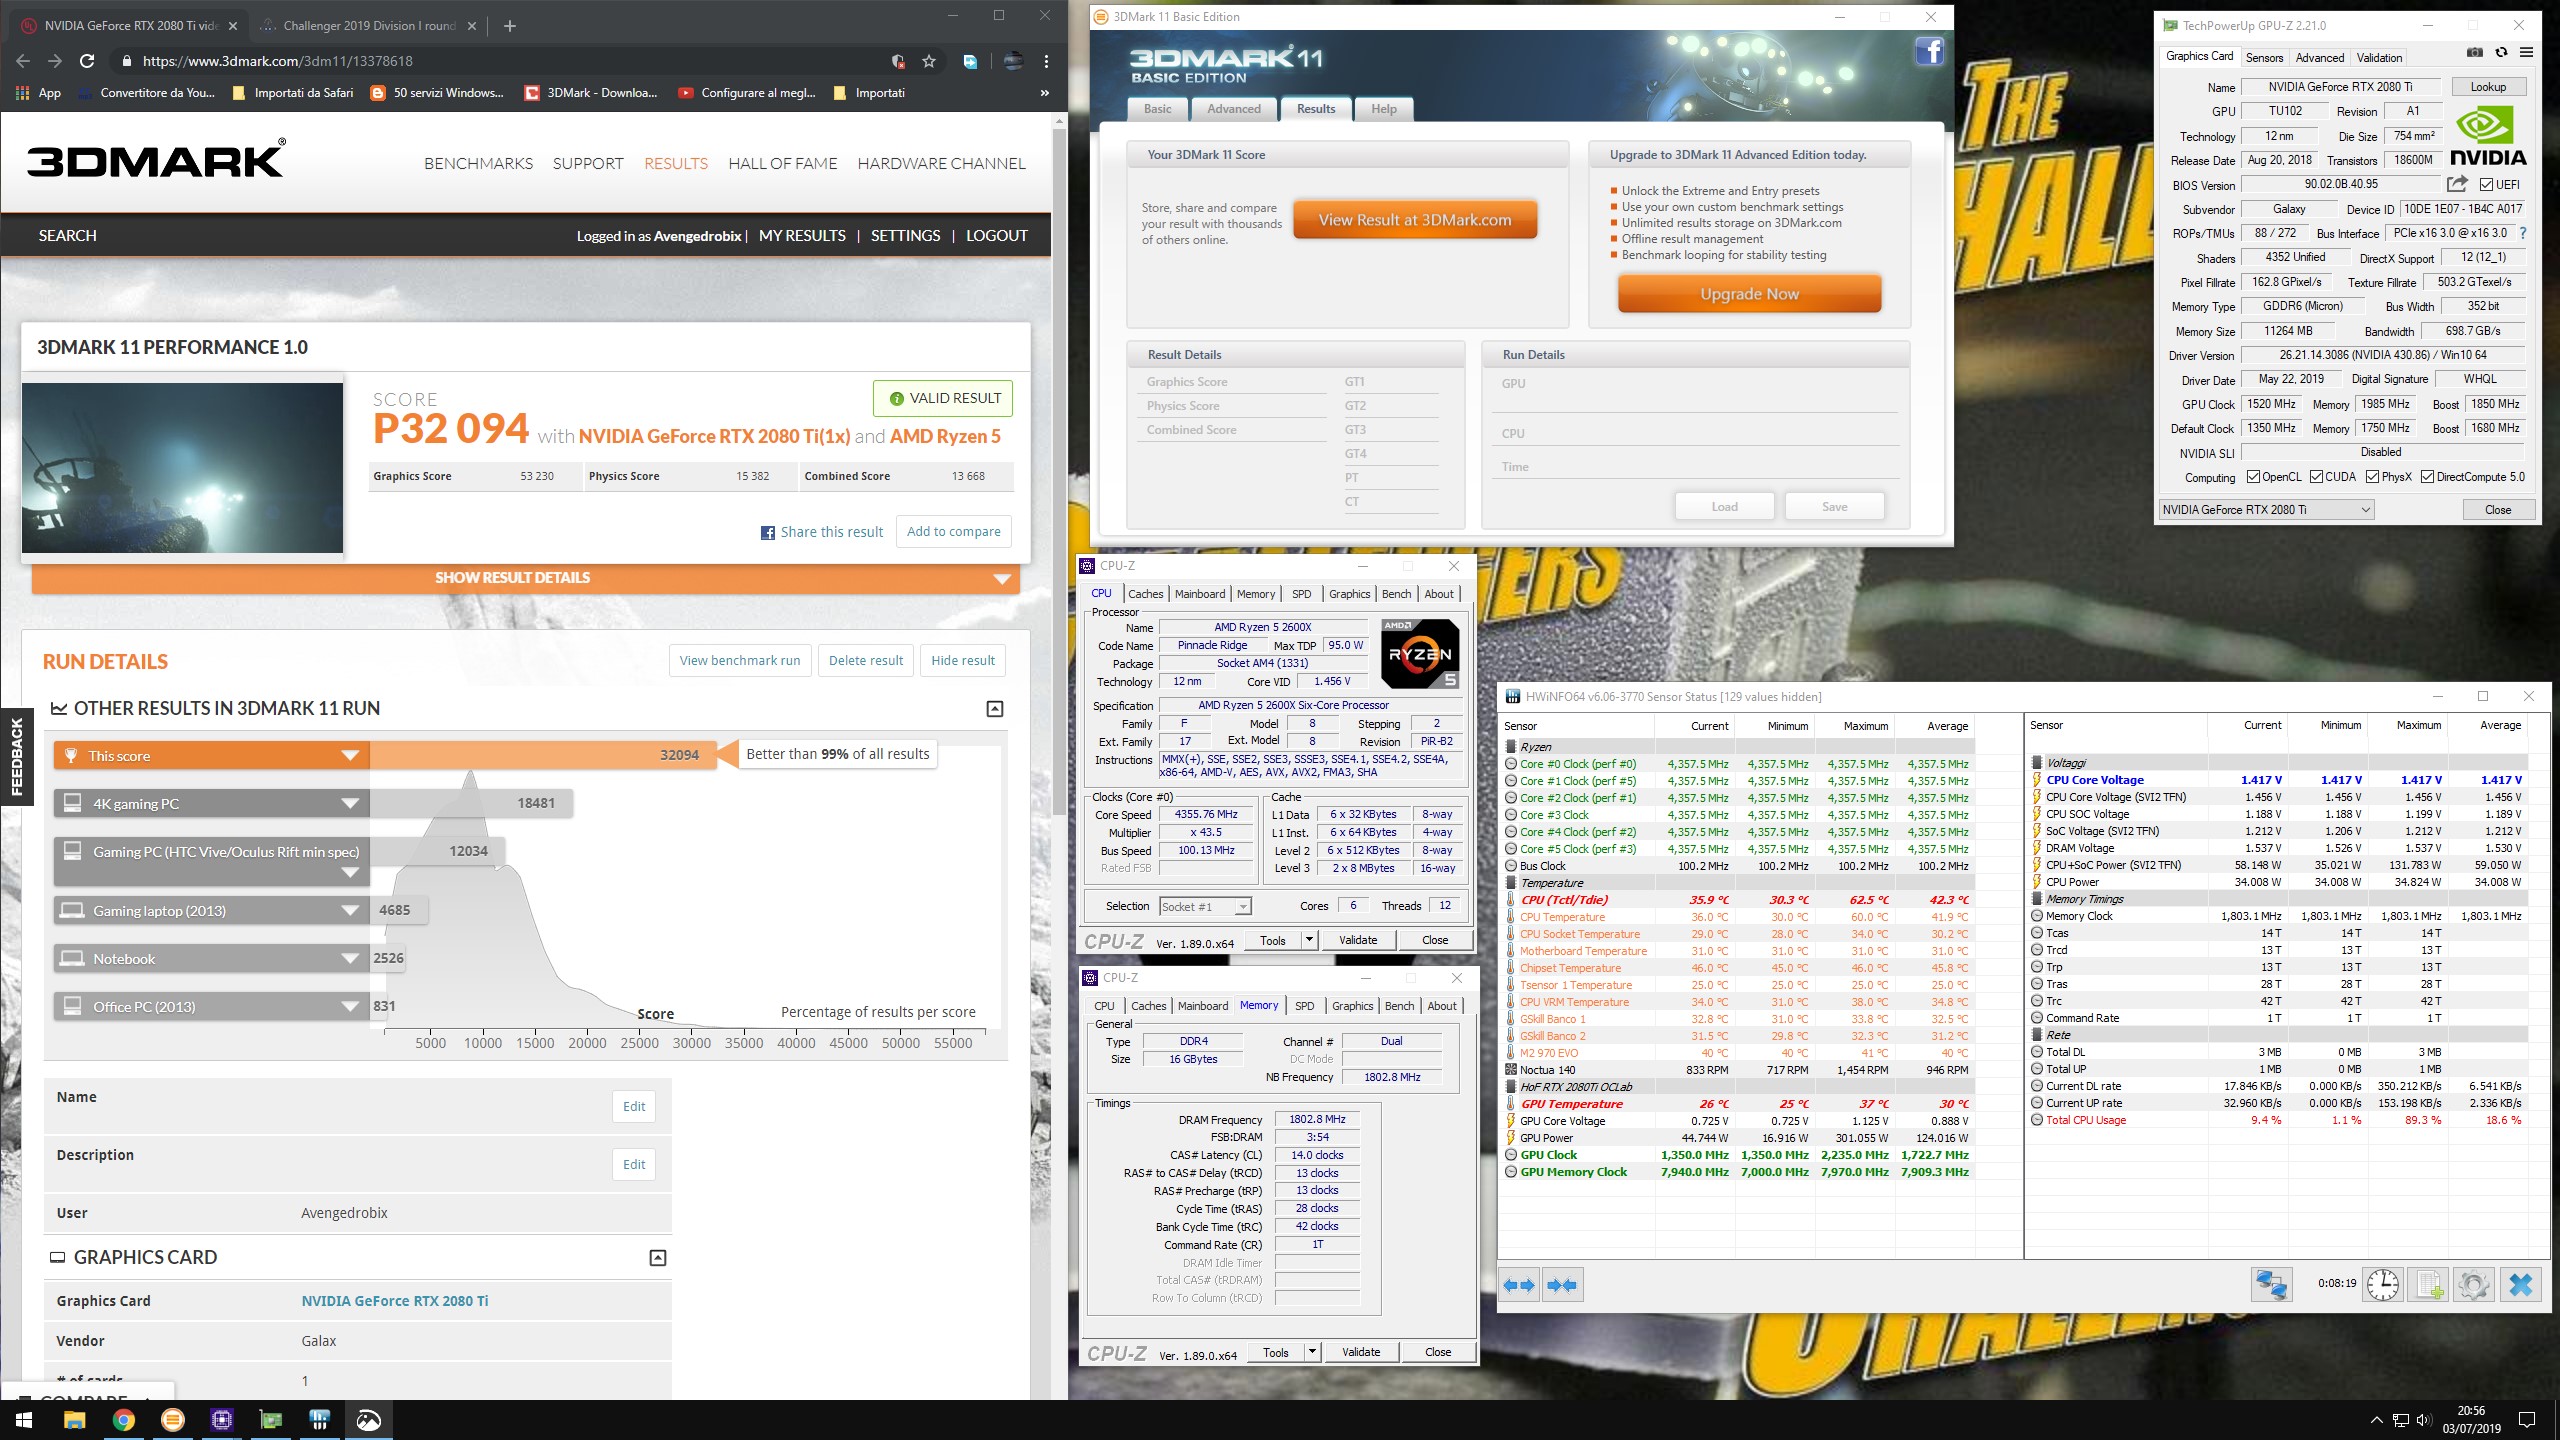Screen dimensions: 2560x1440
Task: Click the Chrome profile avatar icon
Action: point(1013,61)
